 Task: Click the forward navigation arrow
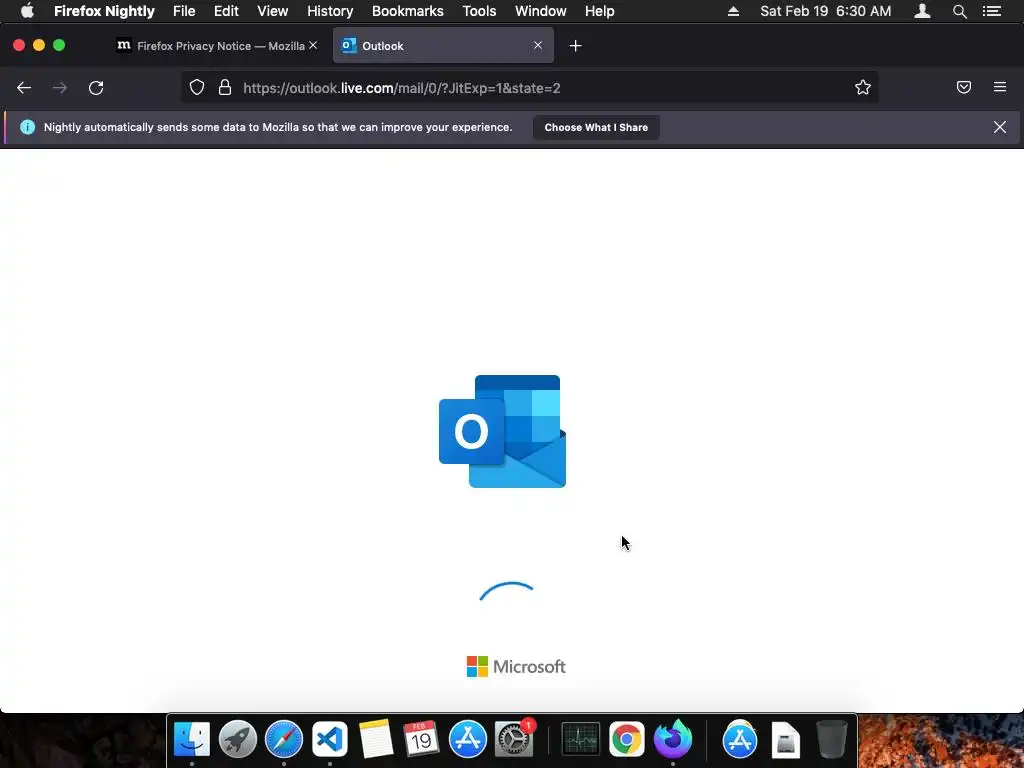(x=59, y=88)
